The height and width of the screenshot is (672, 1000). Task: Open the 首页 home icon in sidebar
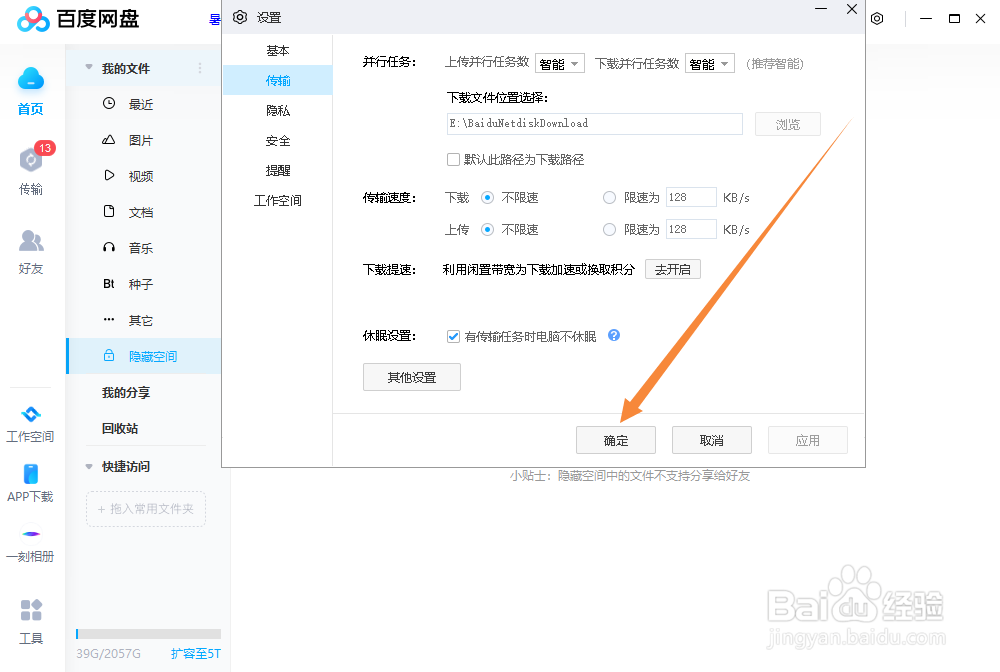(30, 89)
